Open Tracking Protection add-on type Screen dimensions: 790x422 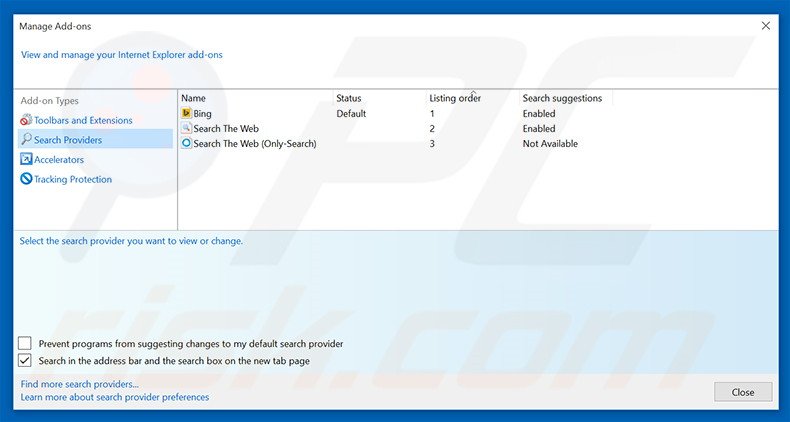click(x=73, y=179)
